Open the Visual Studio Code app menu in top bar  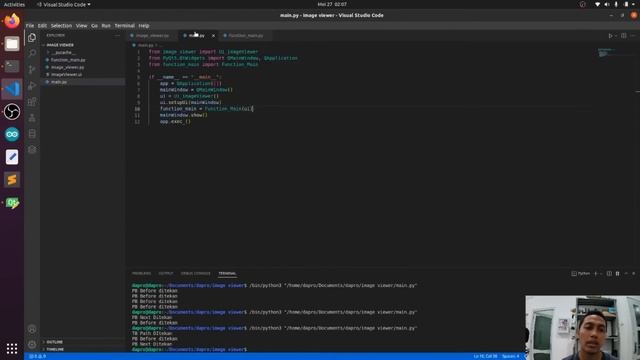click(63, 4)
